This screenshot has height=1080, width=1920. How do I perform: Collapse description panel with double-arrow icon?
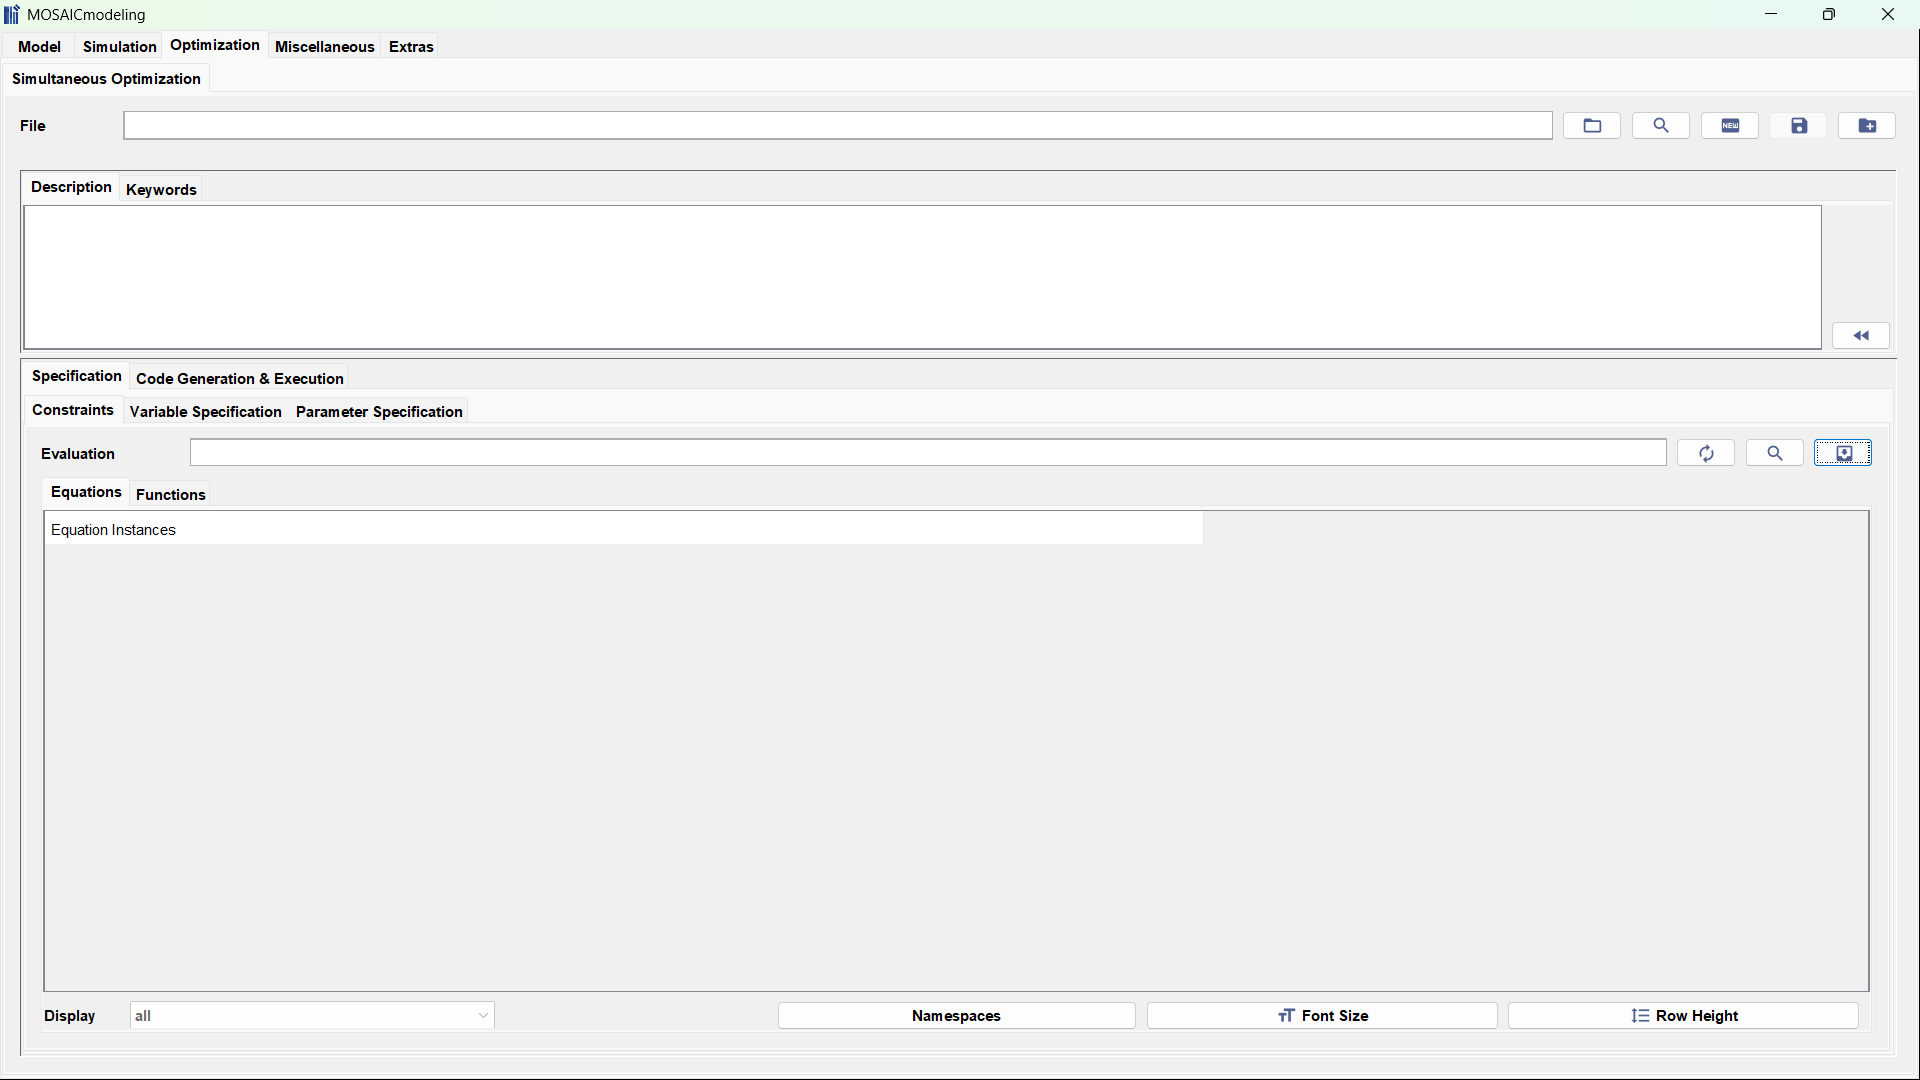point(1861,335)
